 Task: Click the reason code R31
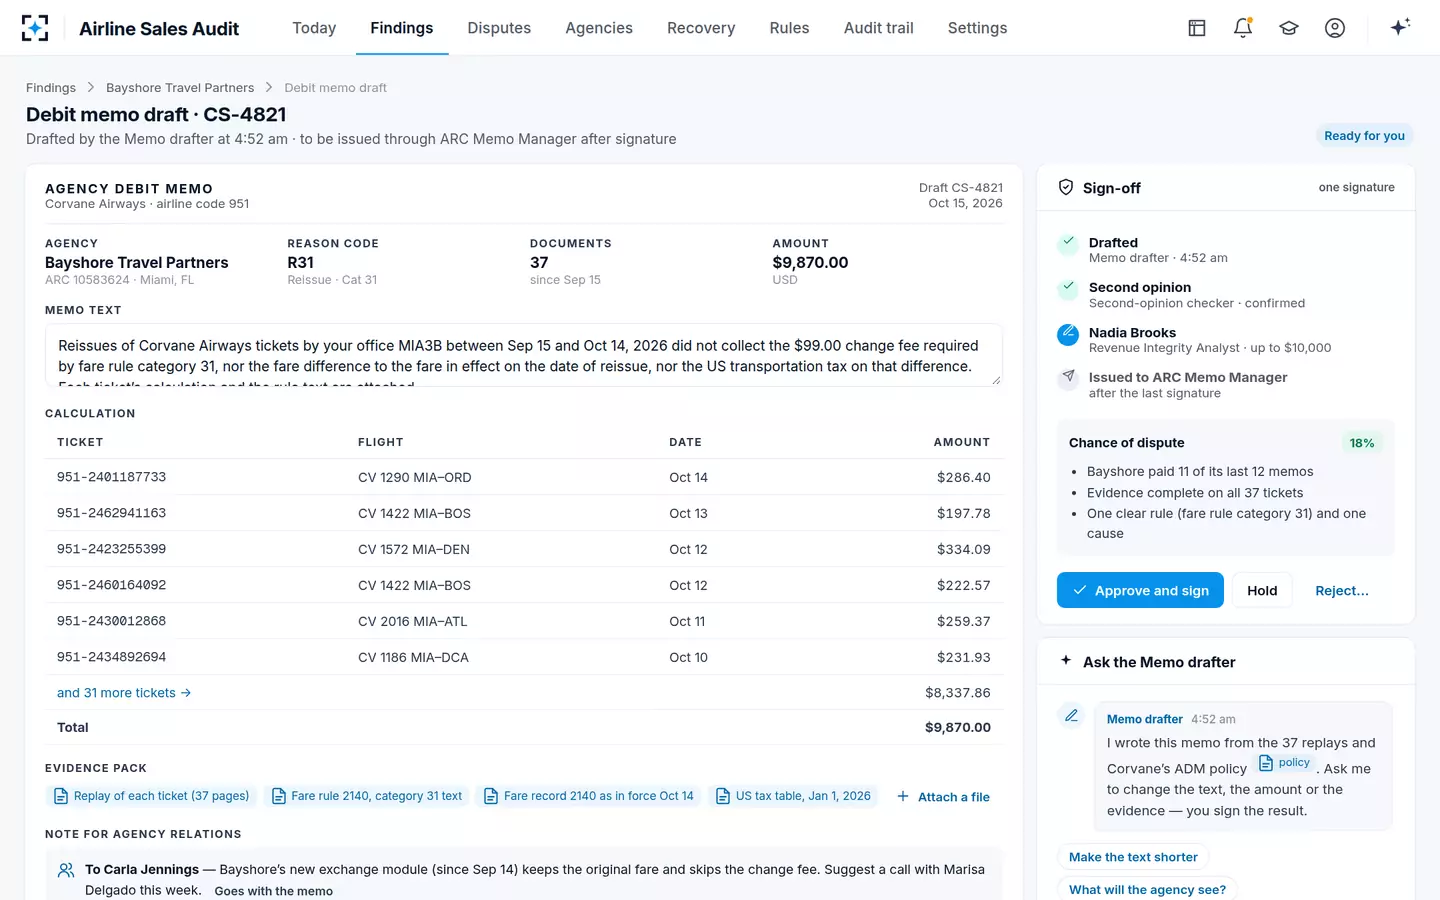pyautogui.click(x=300, y=263)
